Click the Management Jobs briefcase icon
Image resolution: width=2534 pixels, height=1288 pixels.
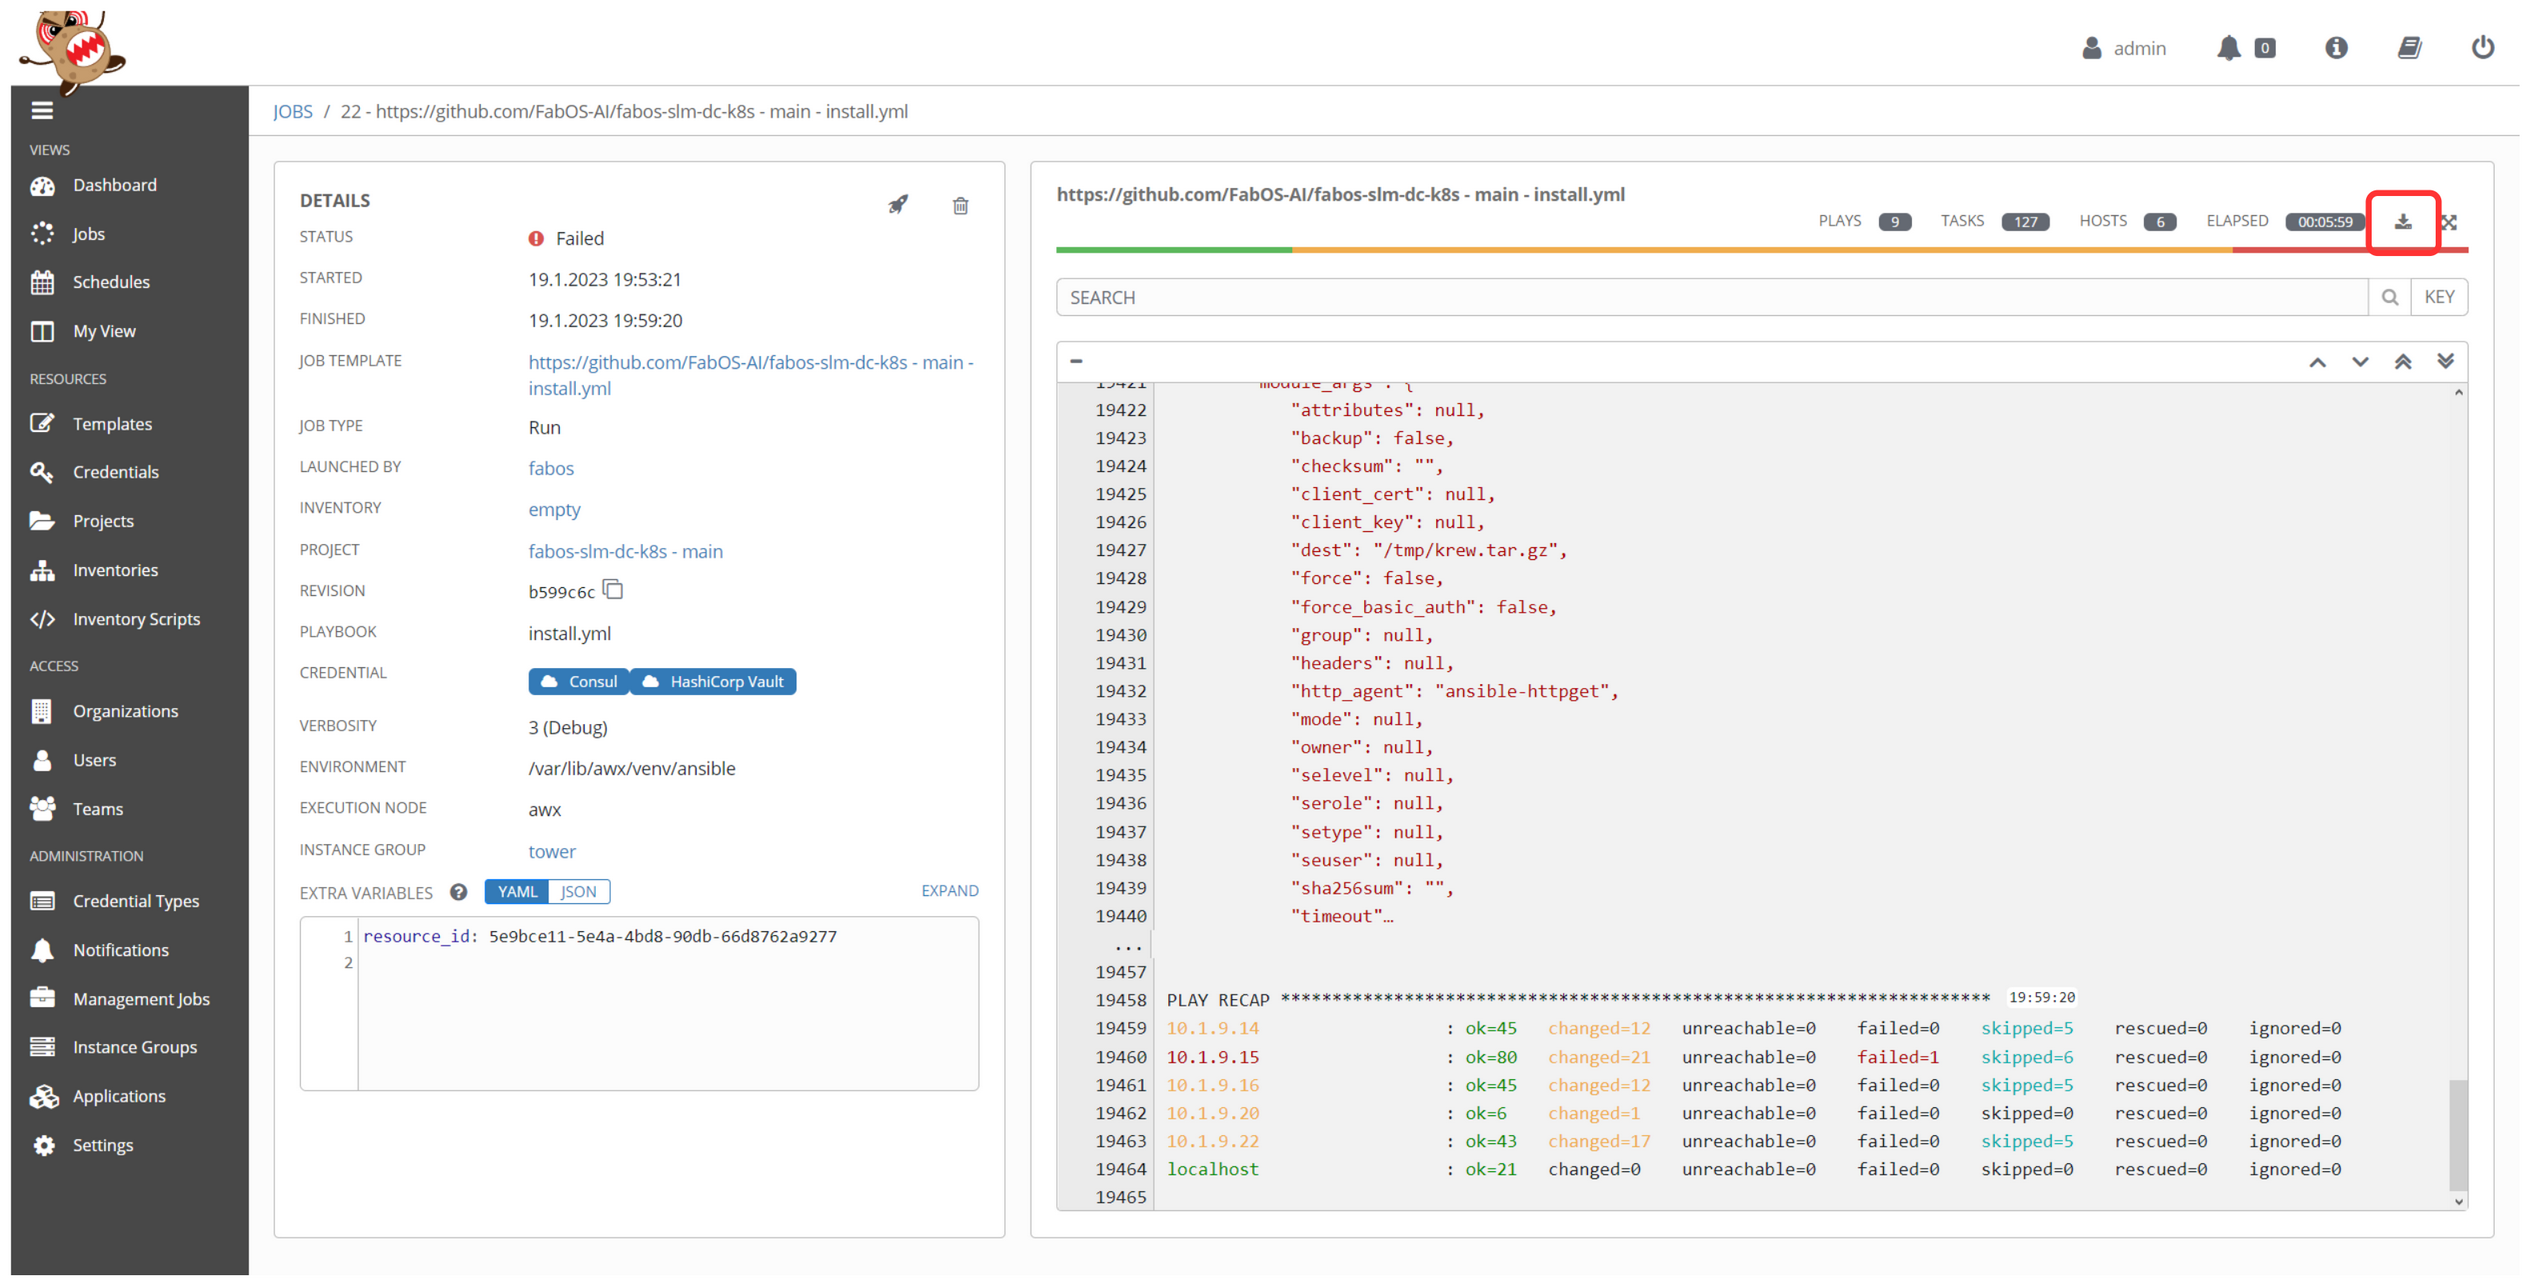42,998
